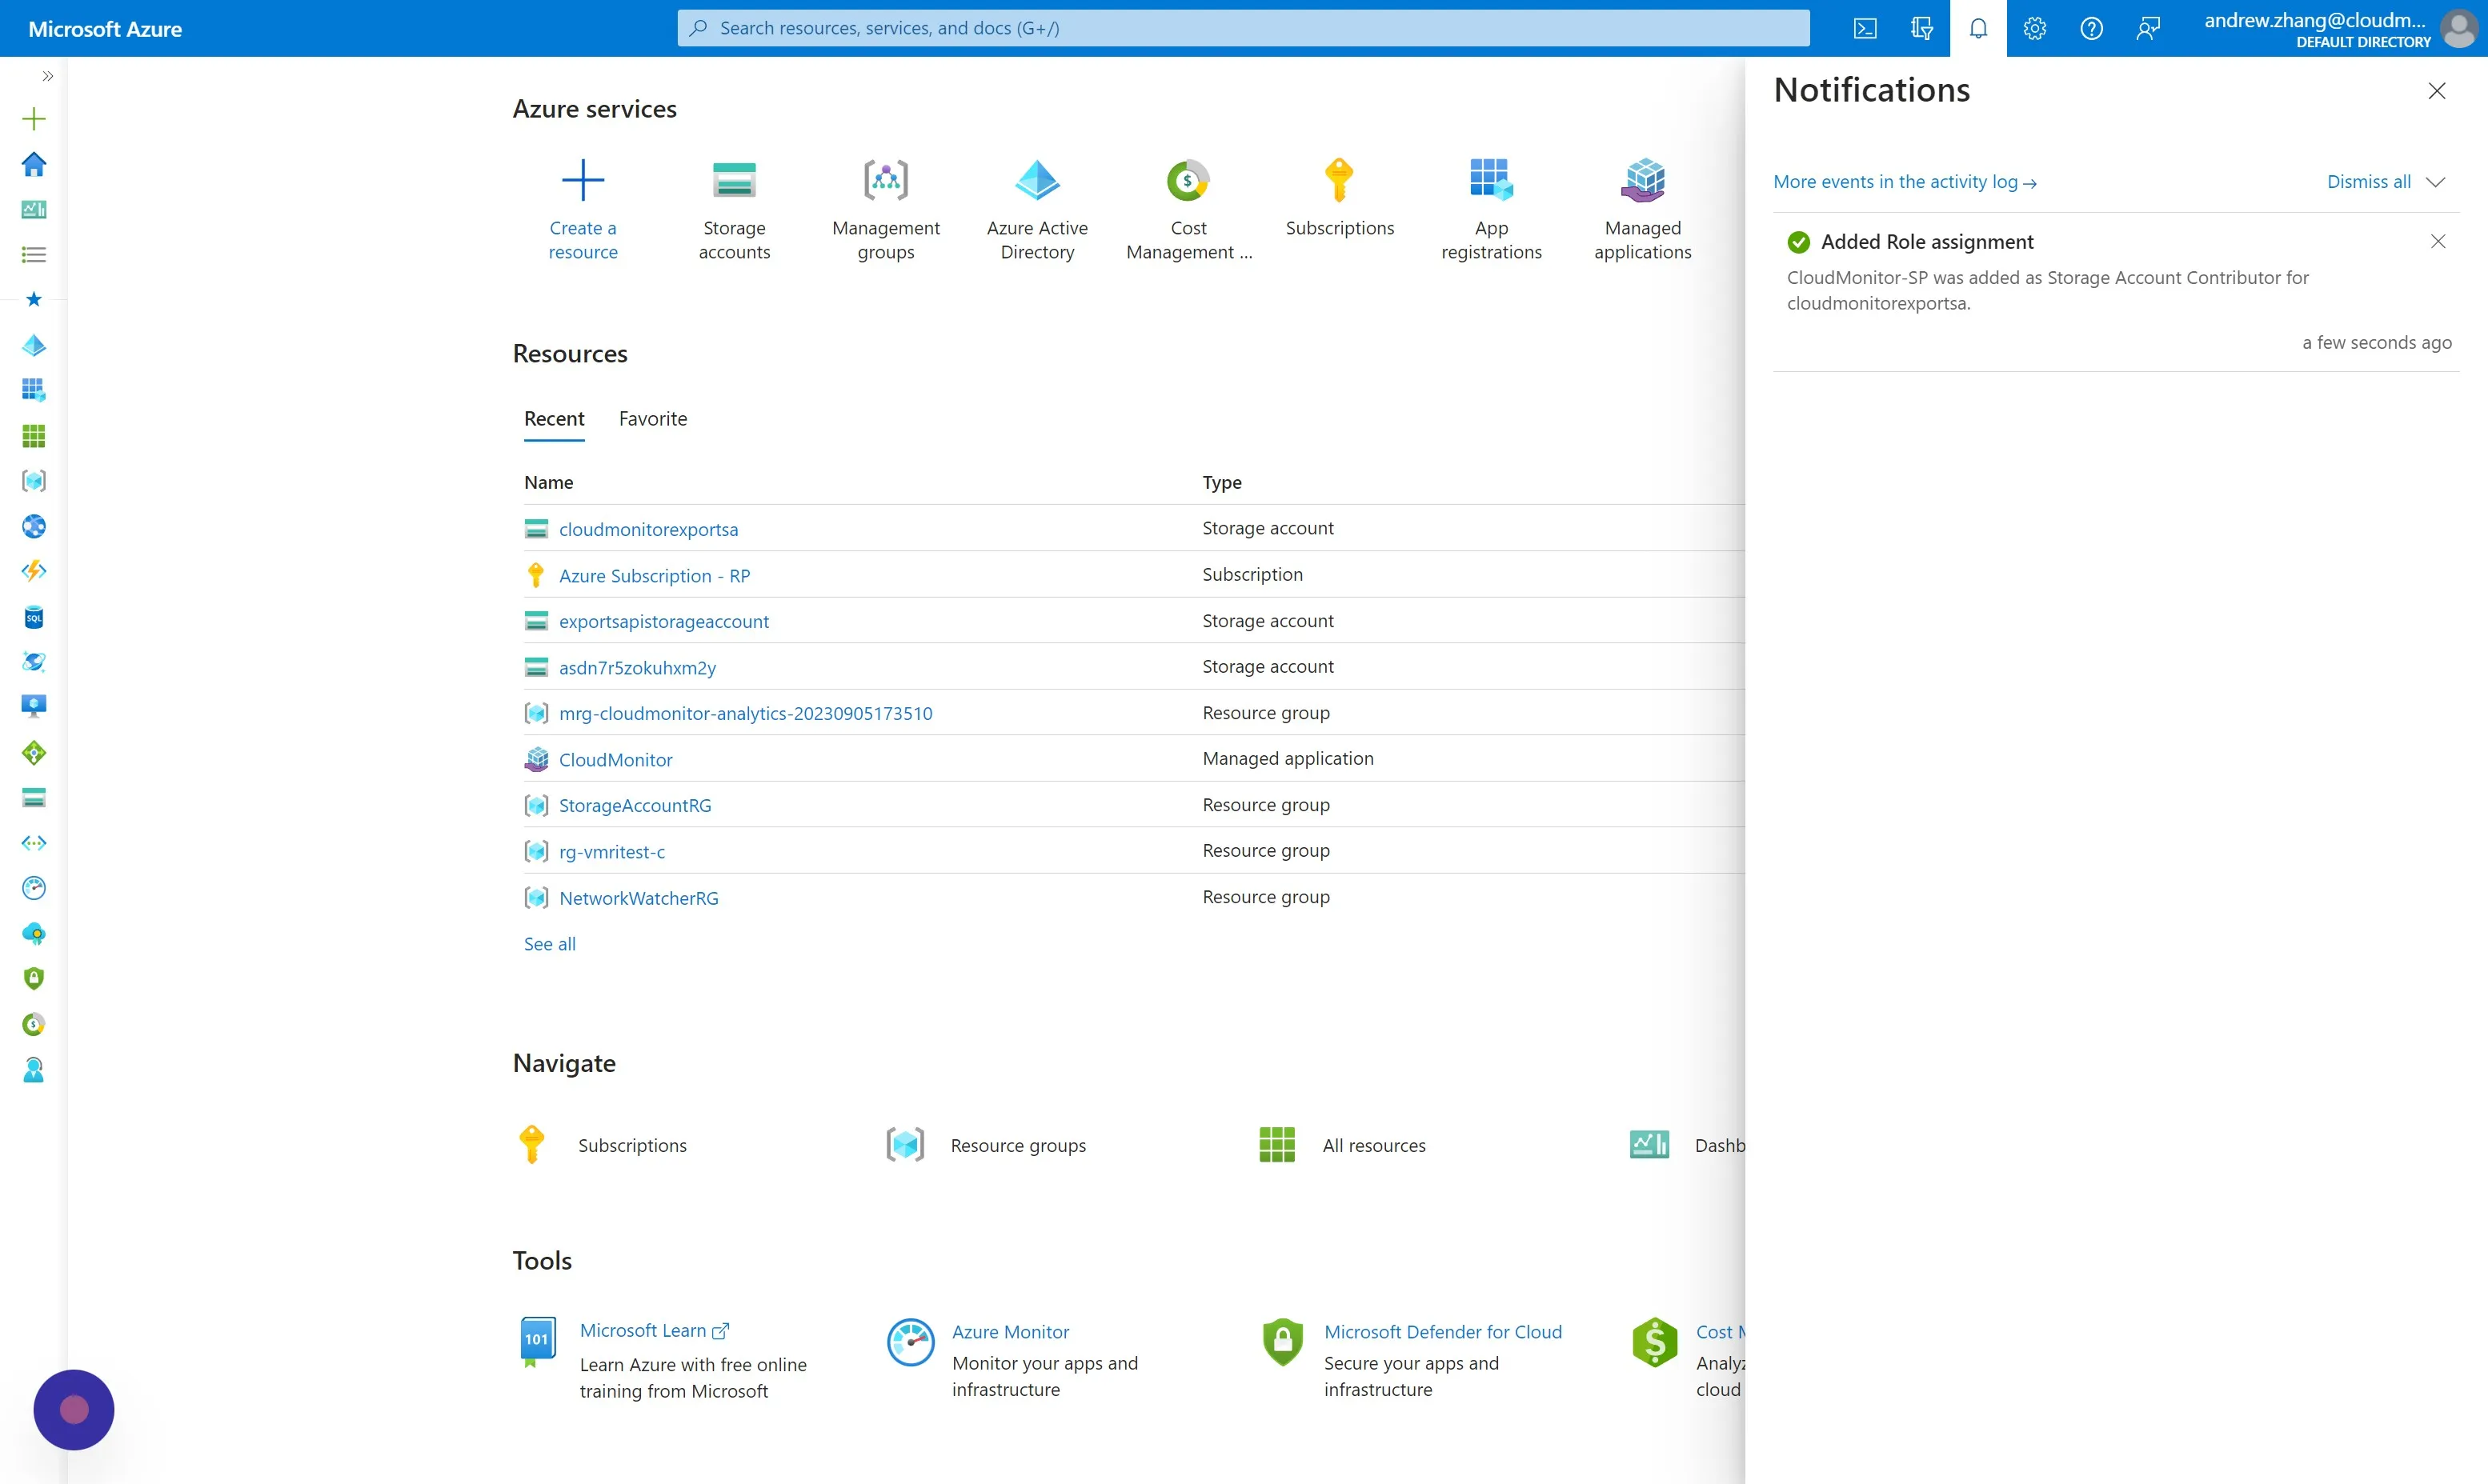Open Monitor gauge sidebar icon

pyautogui.click(x=34, y=888)
